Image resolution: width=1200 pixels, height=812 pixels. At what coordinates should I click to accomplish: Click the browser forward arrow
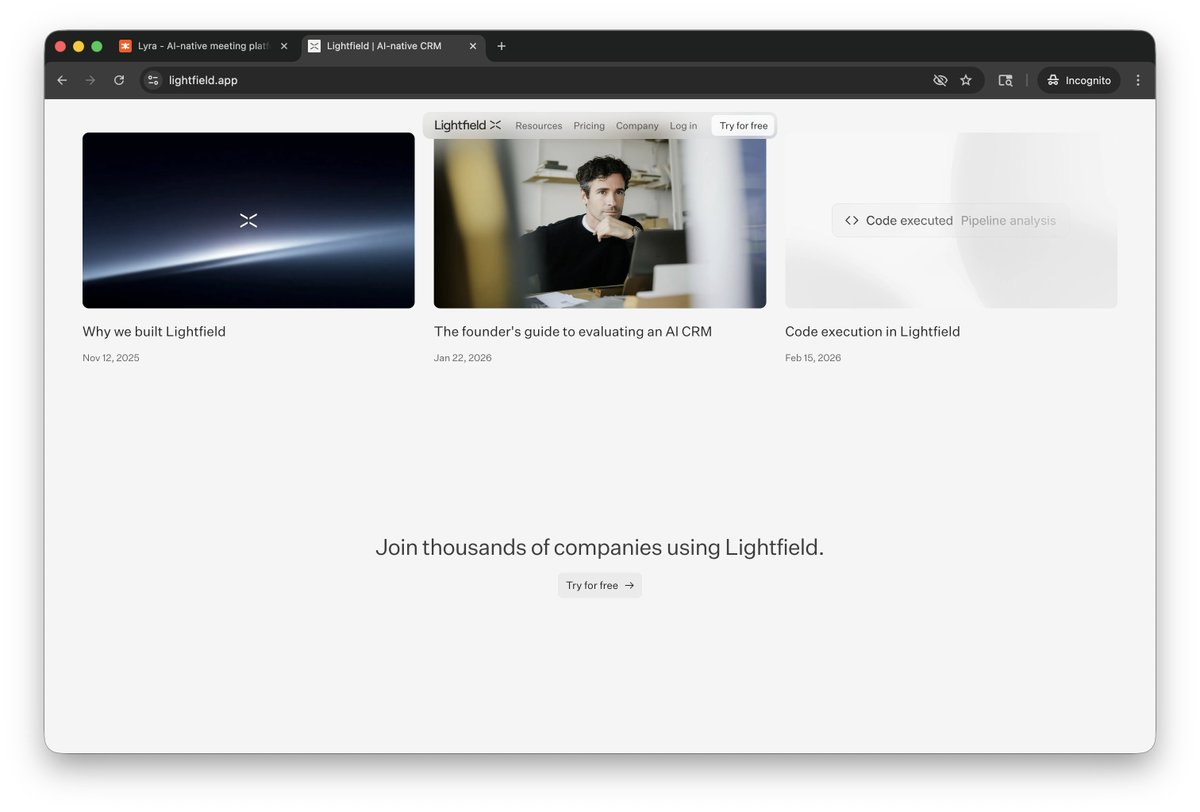tap(90, 80)
